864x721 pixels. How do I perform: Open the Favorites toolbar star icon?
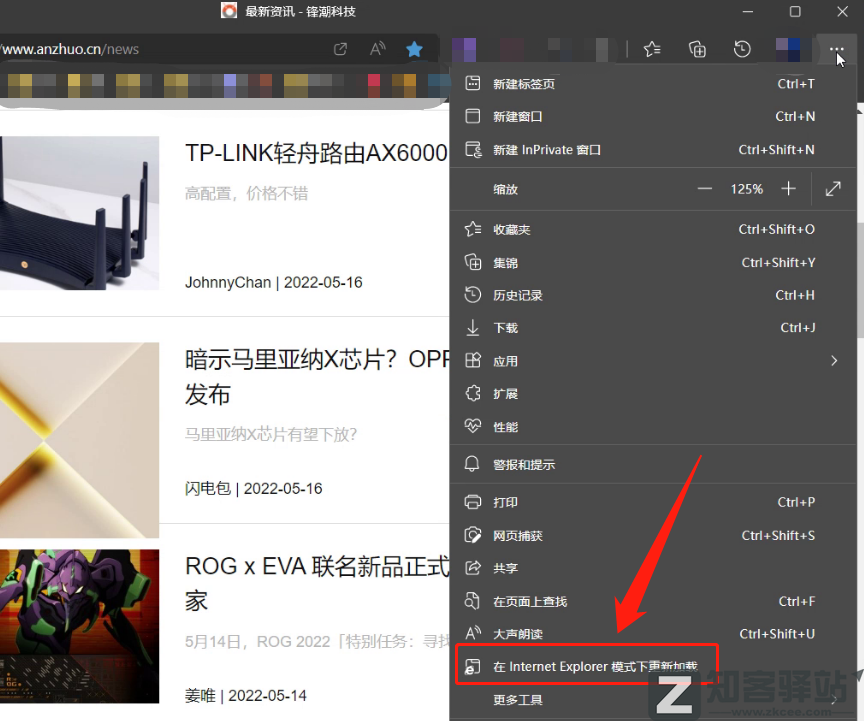coord(654,48)
